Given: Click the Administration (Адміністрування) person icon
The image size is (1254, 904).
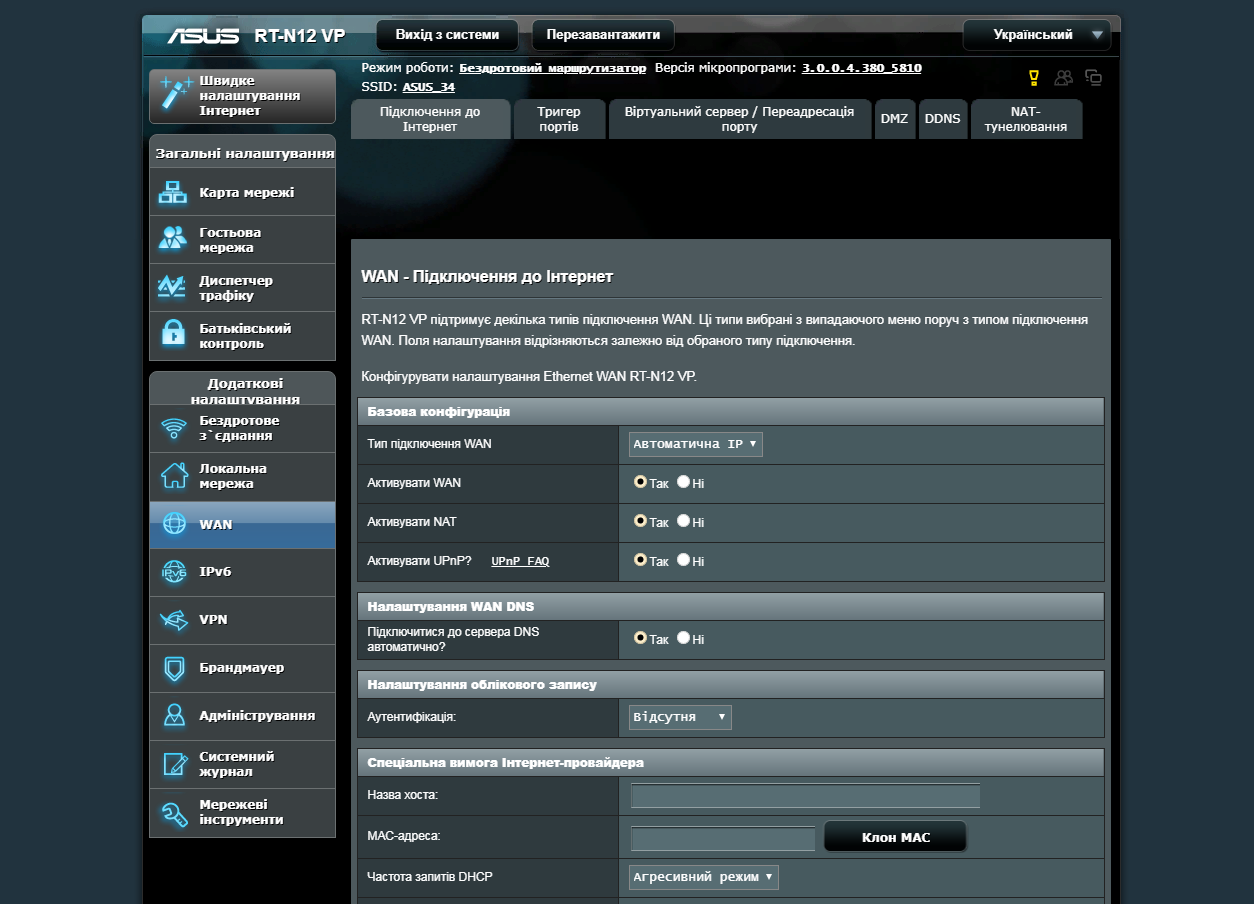Looking at the screenshot, I should click(x=174, y=716).
